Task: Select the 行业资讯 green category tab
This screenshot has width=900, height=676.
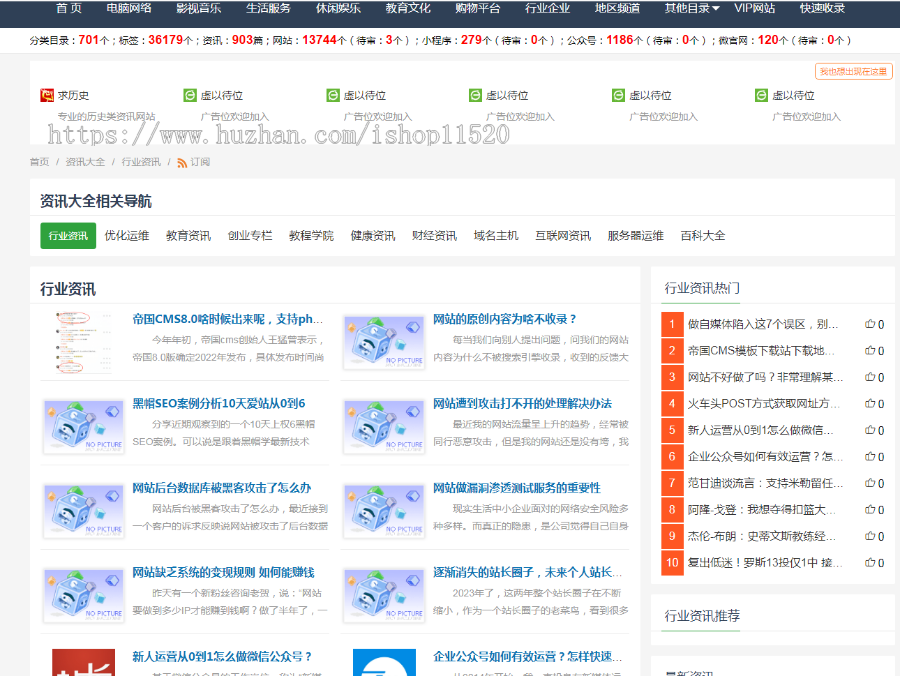Action: tap(68, 236)
